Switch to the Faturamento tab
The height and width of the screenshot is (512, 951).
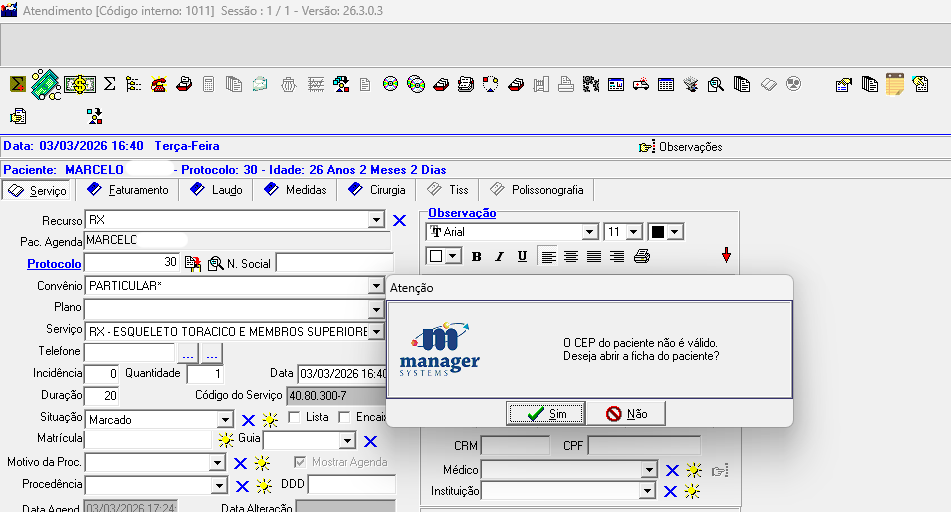[x=129, y=190]
